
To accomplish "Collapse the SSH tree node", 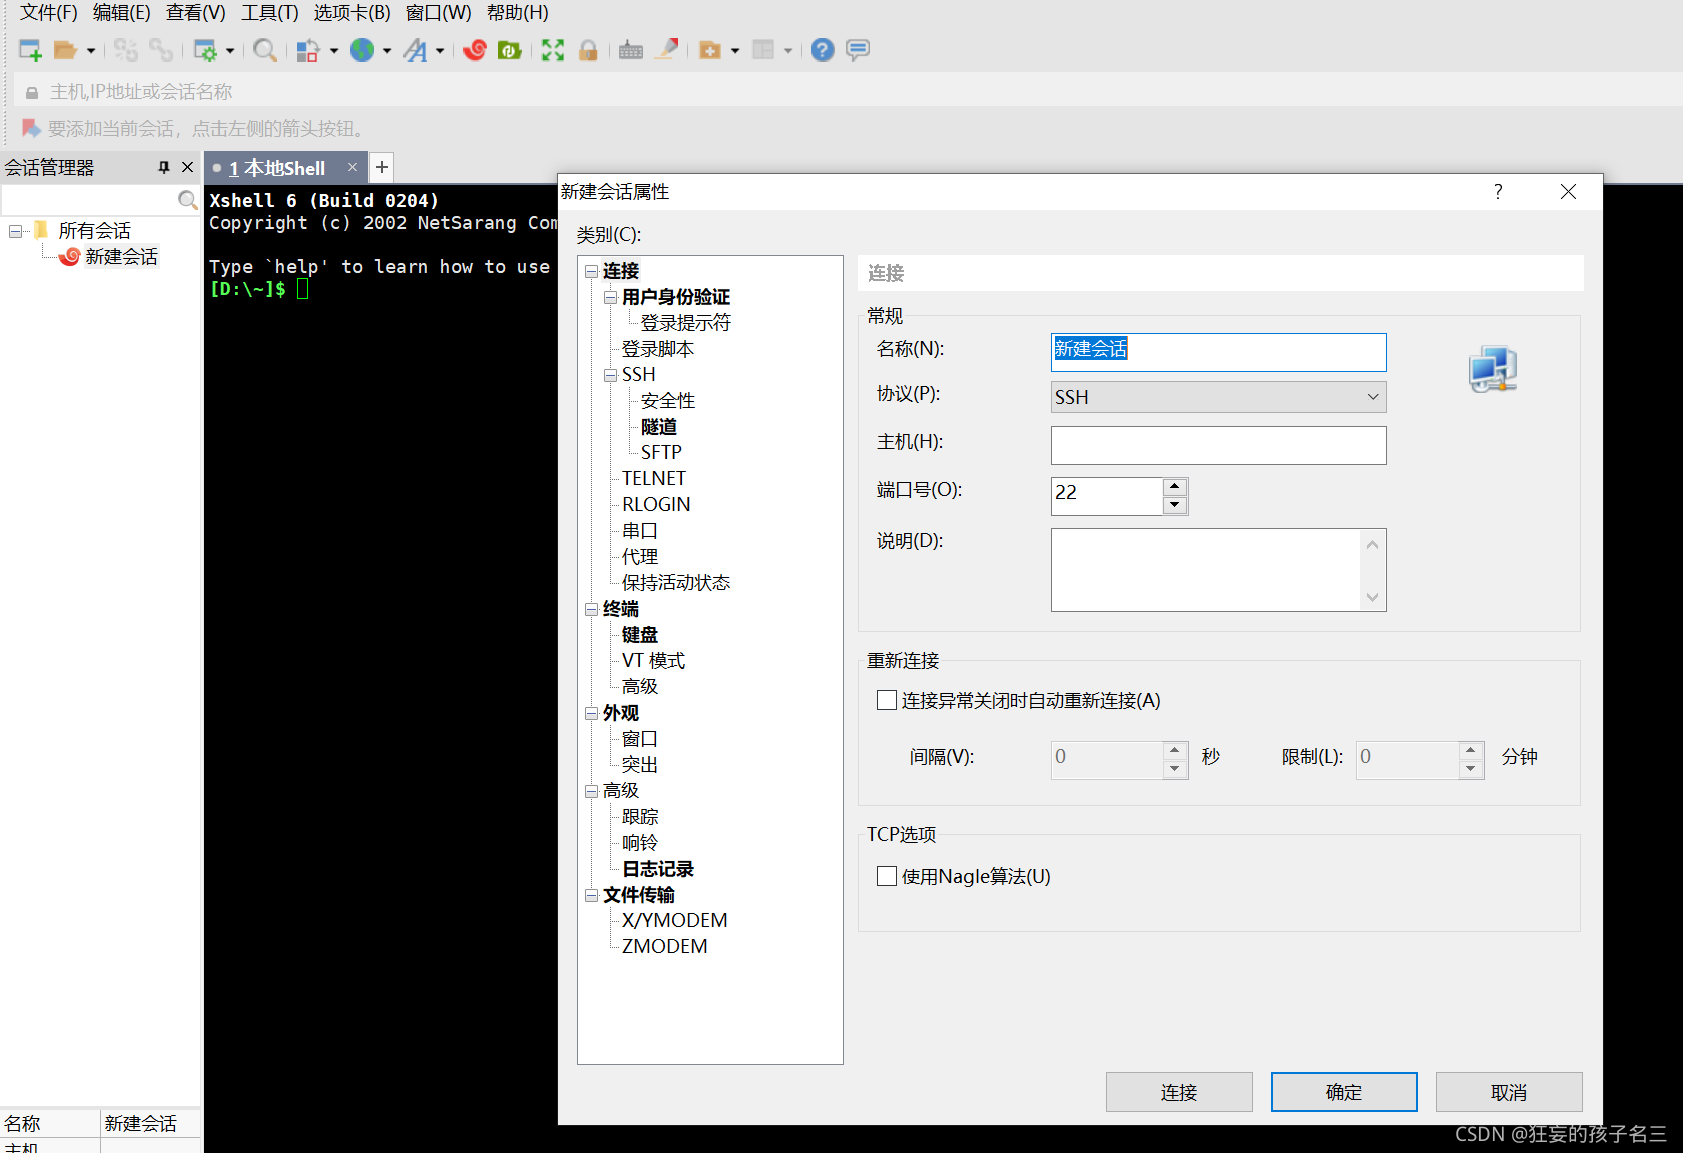I will (611, 375).
